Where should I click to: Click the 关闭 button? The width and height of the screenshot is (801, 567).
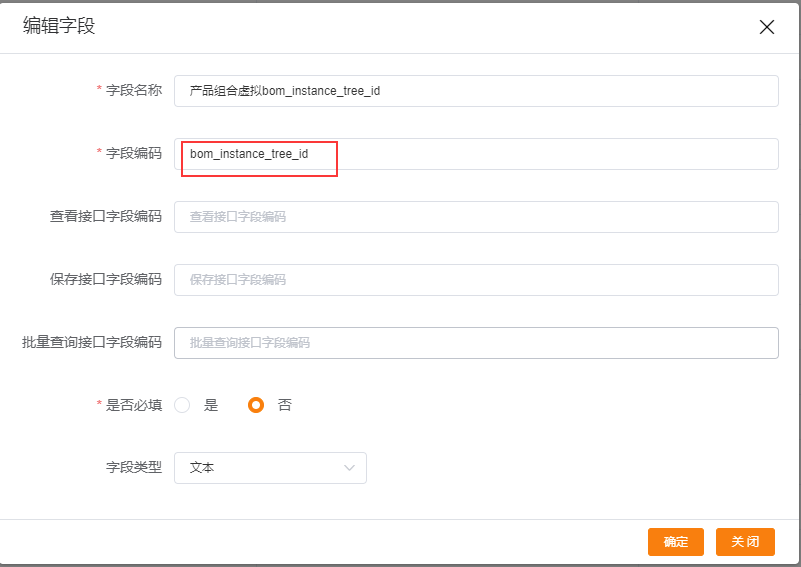point(745,541)
